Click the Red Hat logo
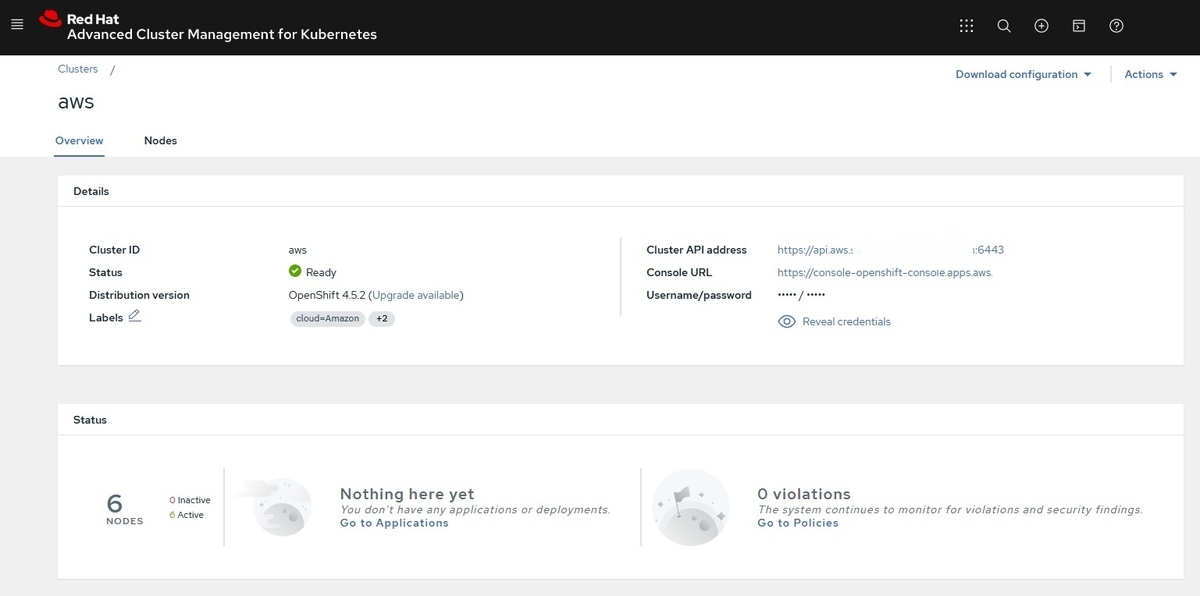Screen dimensions: 1200x596 (51, 19)
